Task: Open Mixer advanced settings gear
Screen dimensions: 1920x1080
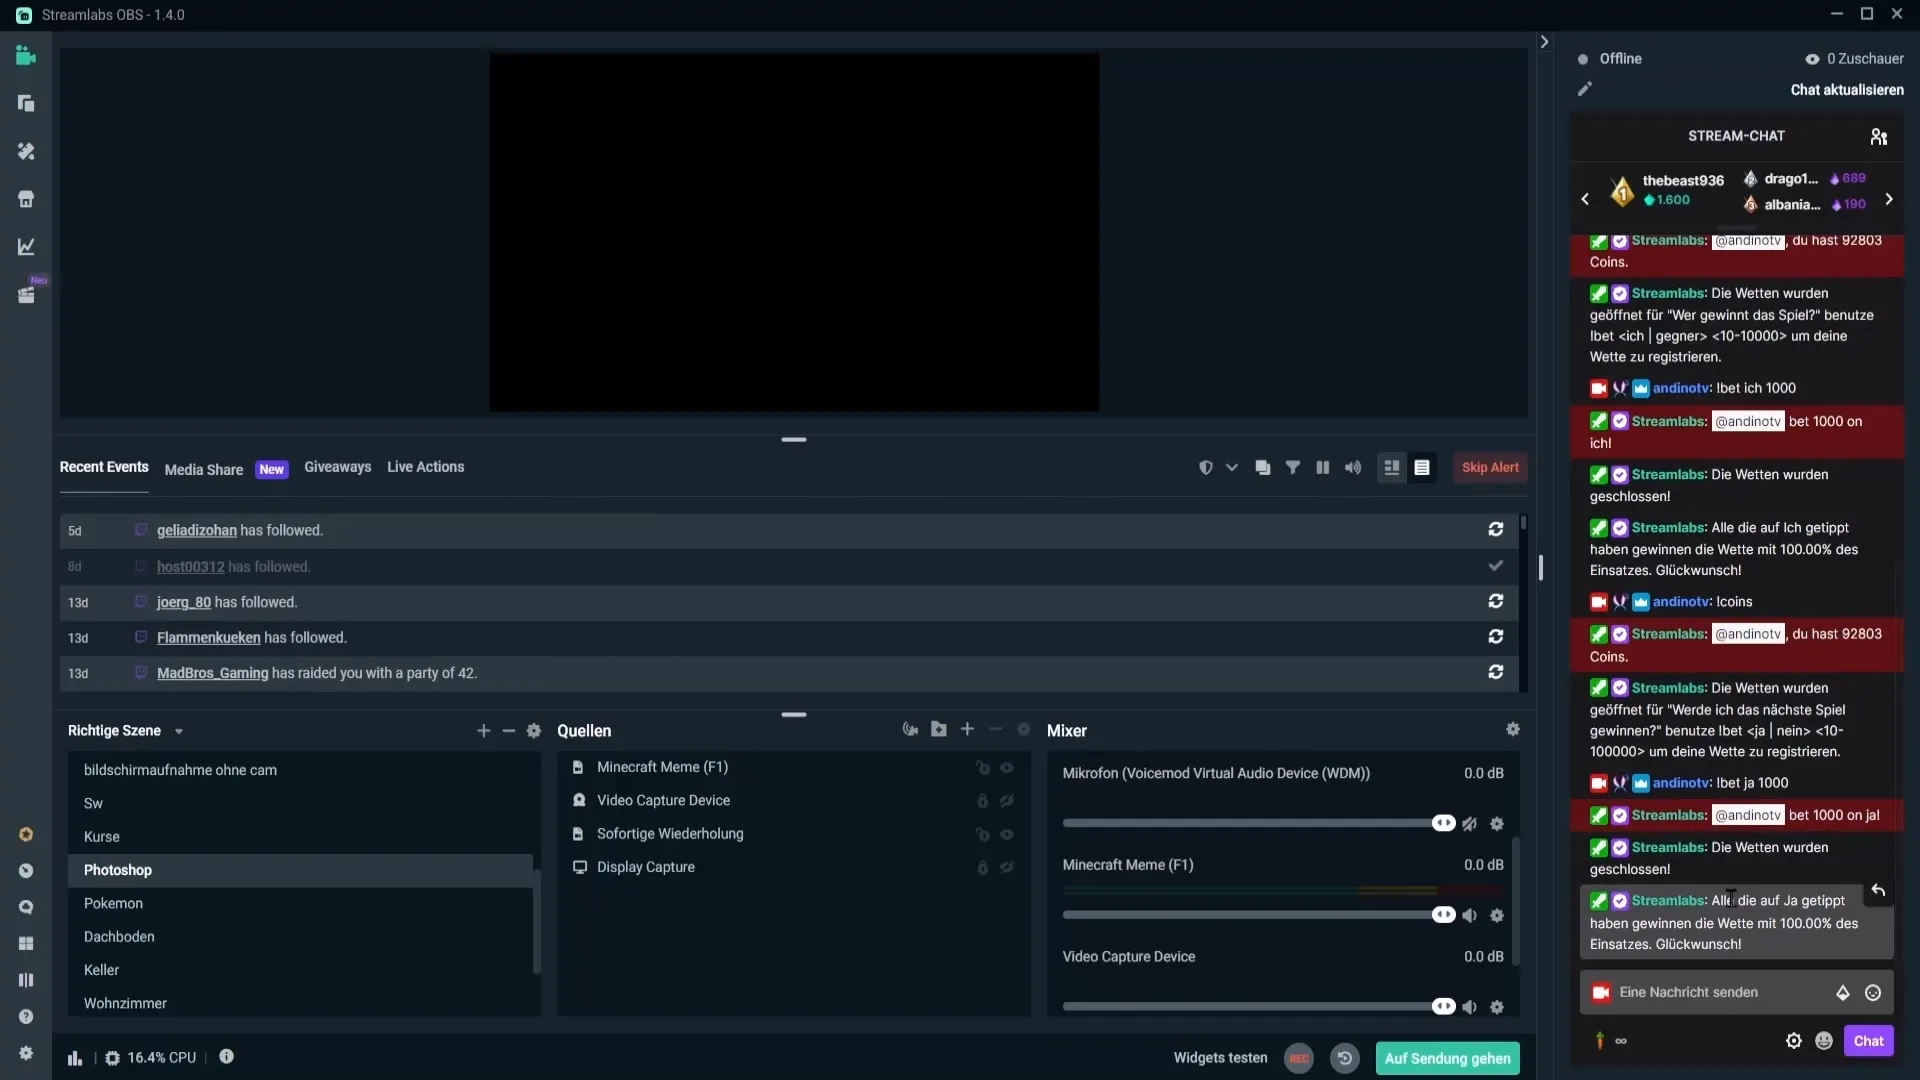Action: pos(1513,730)
